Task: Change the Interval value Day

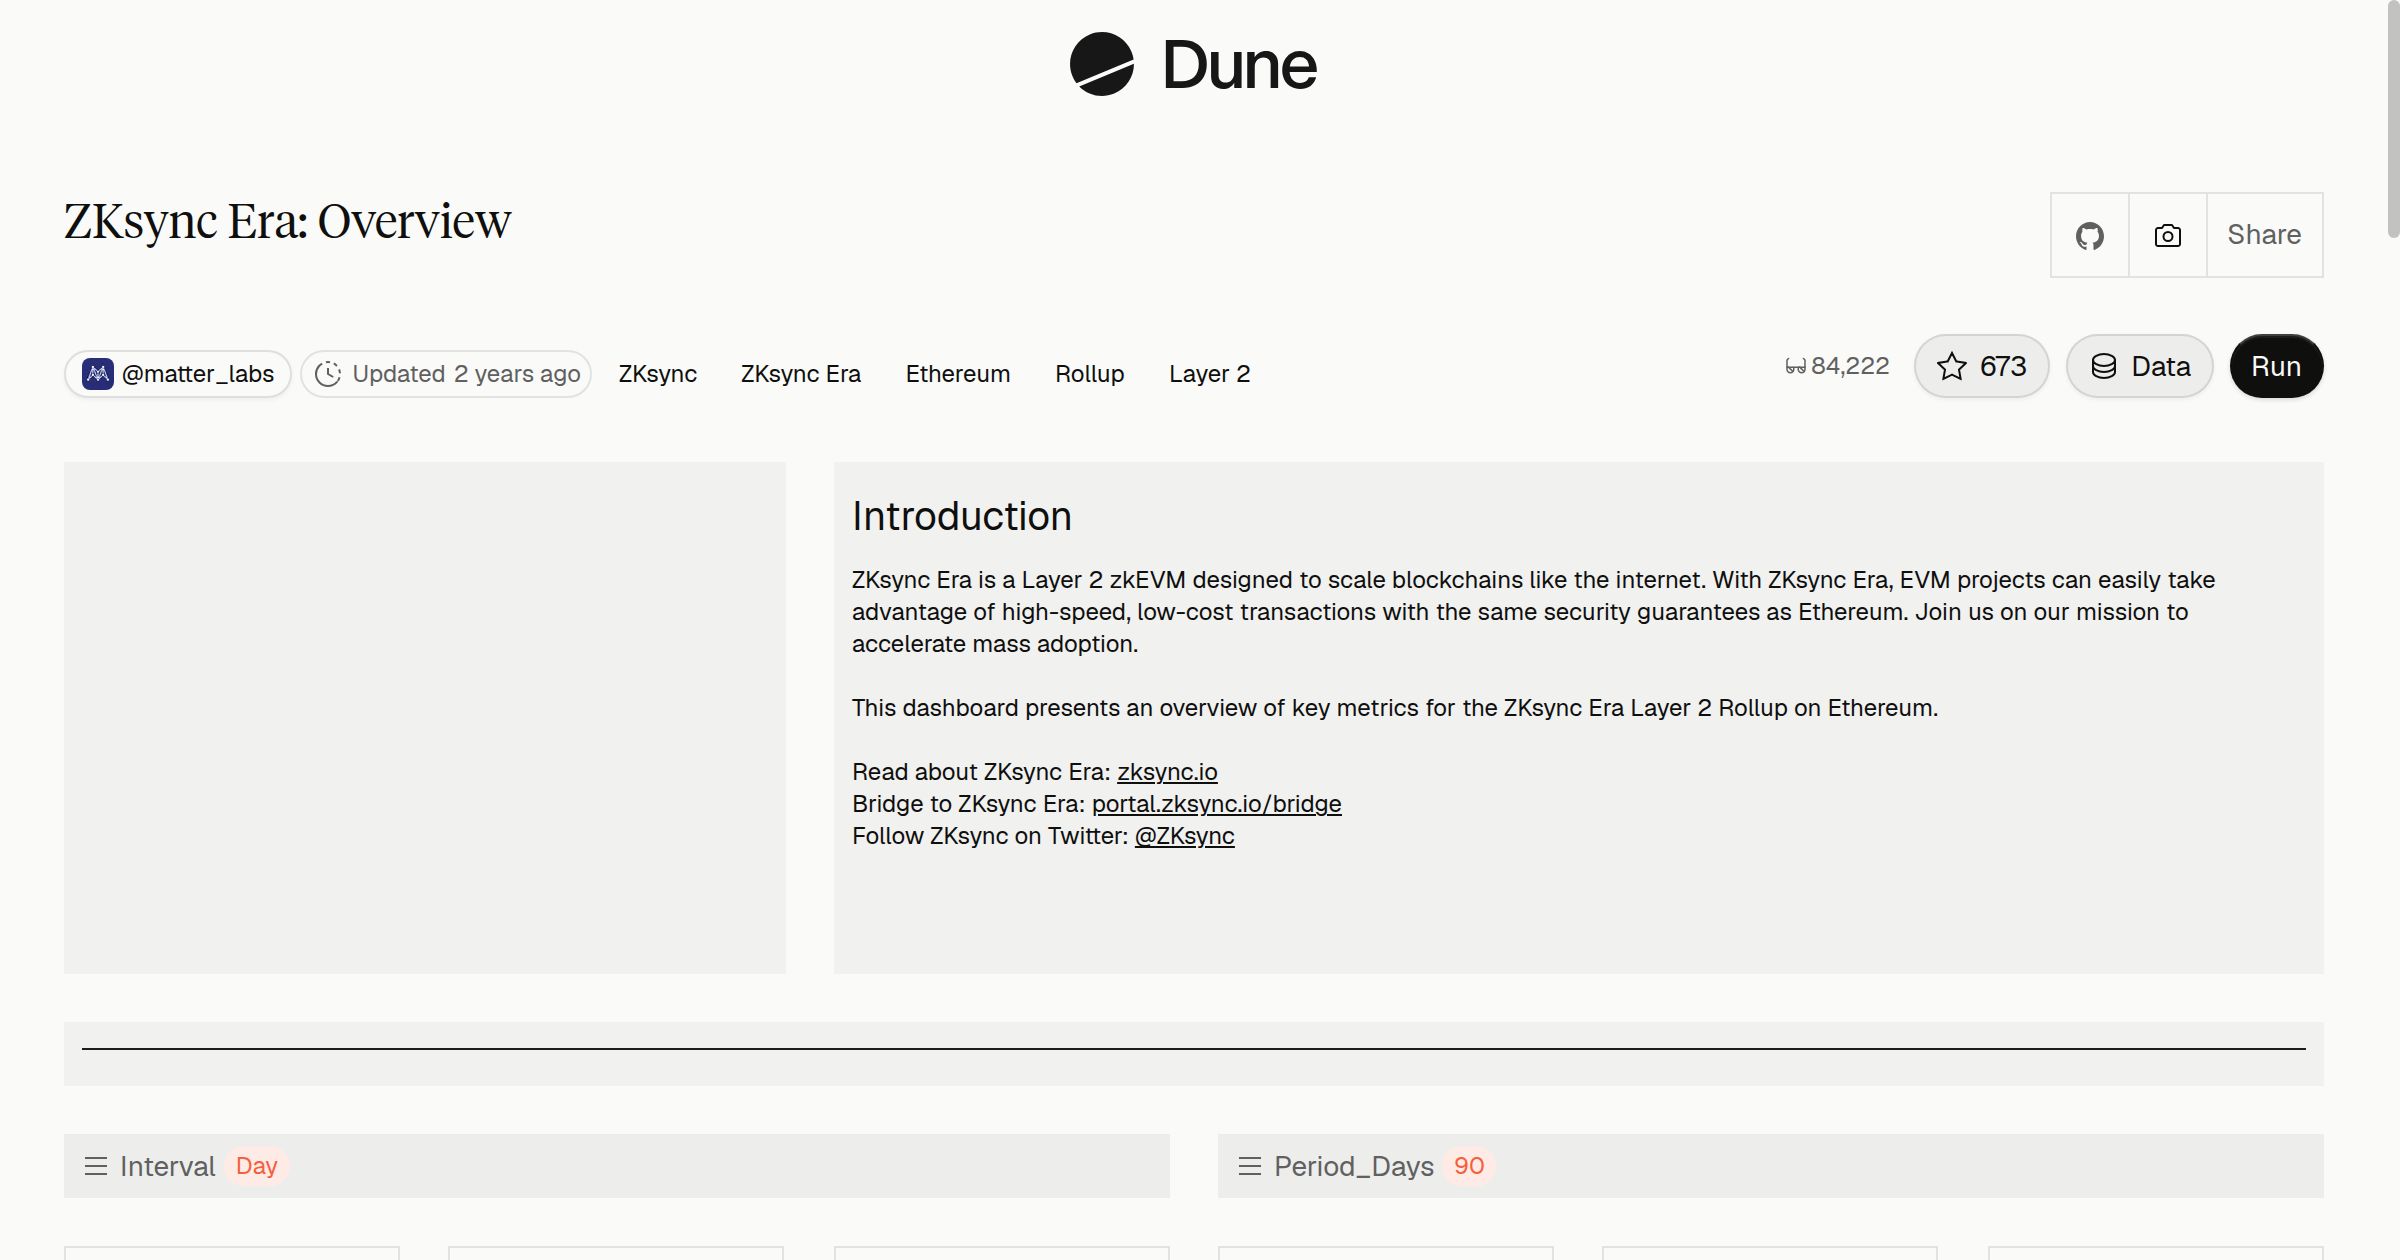Action: tap(256, 1166)
